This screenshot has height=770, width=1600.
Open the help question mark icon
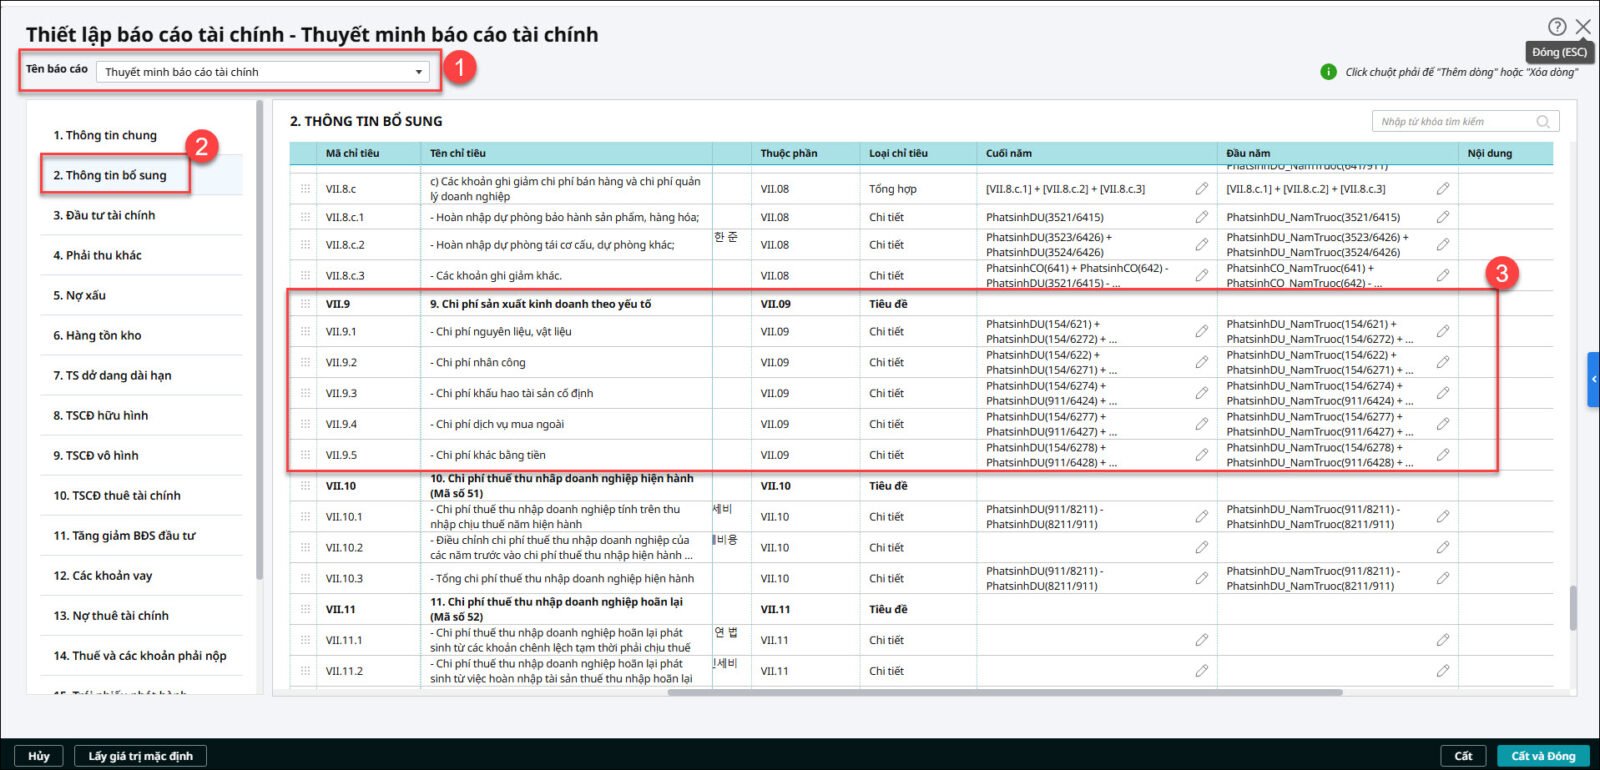1557,27
